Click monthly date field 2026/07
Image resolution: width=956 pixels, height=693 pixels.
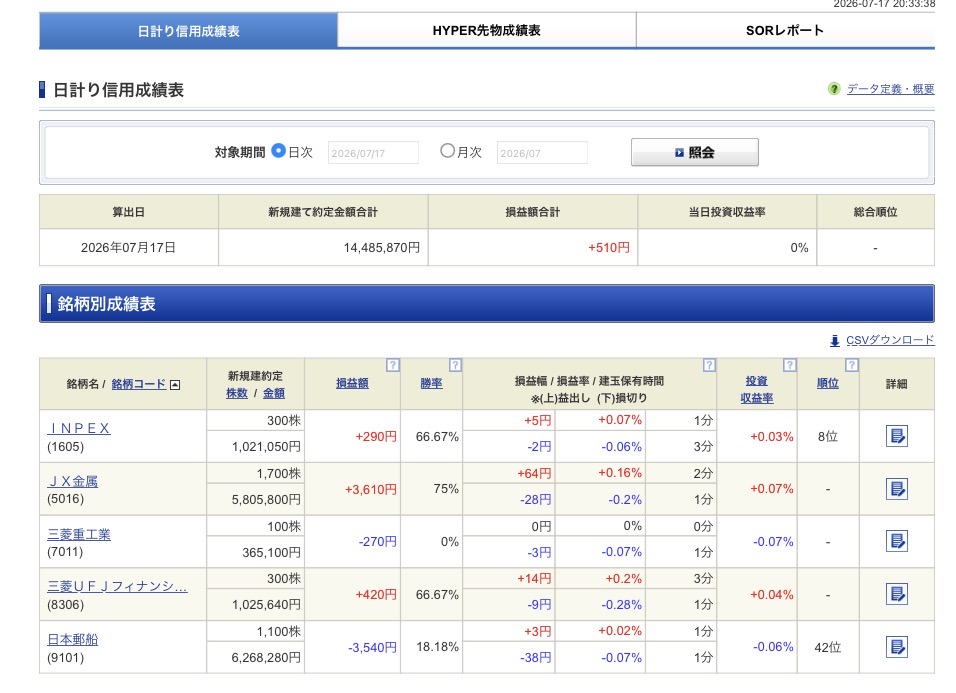[542, 153]
